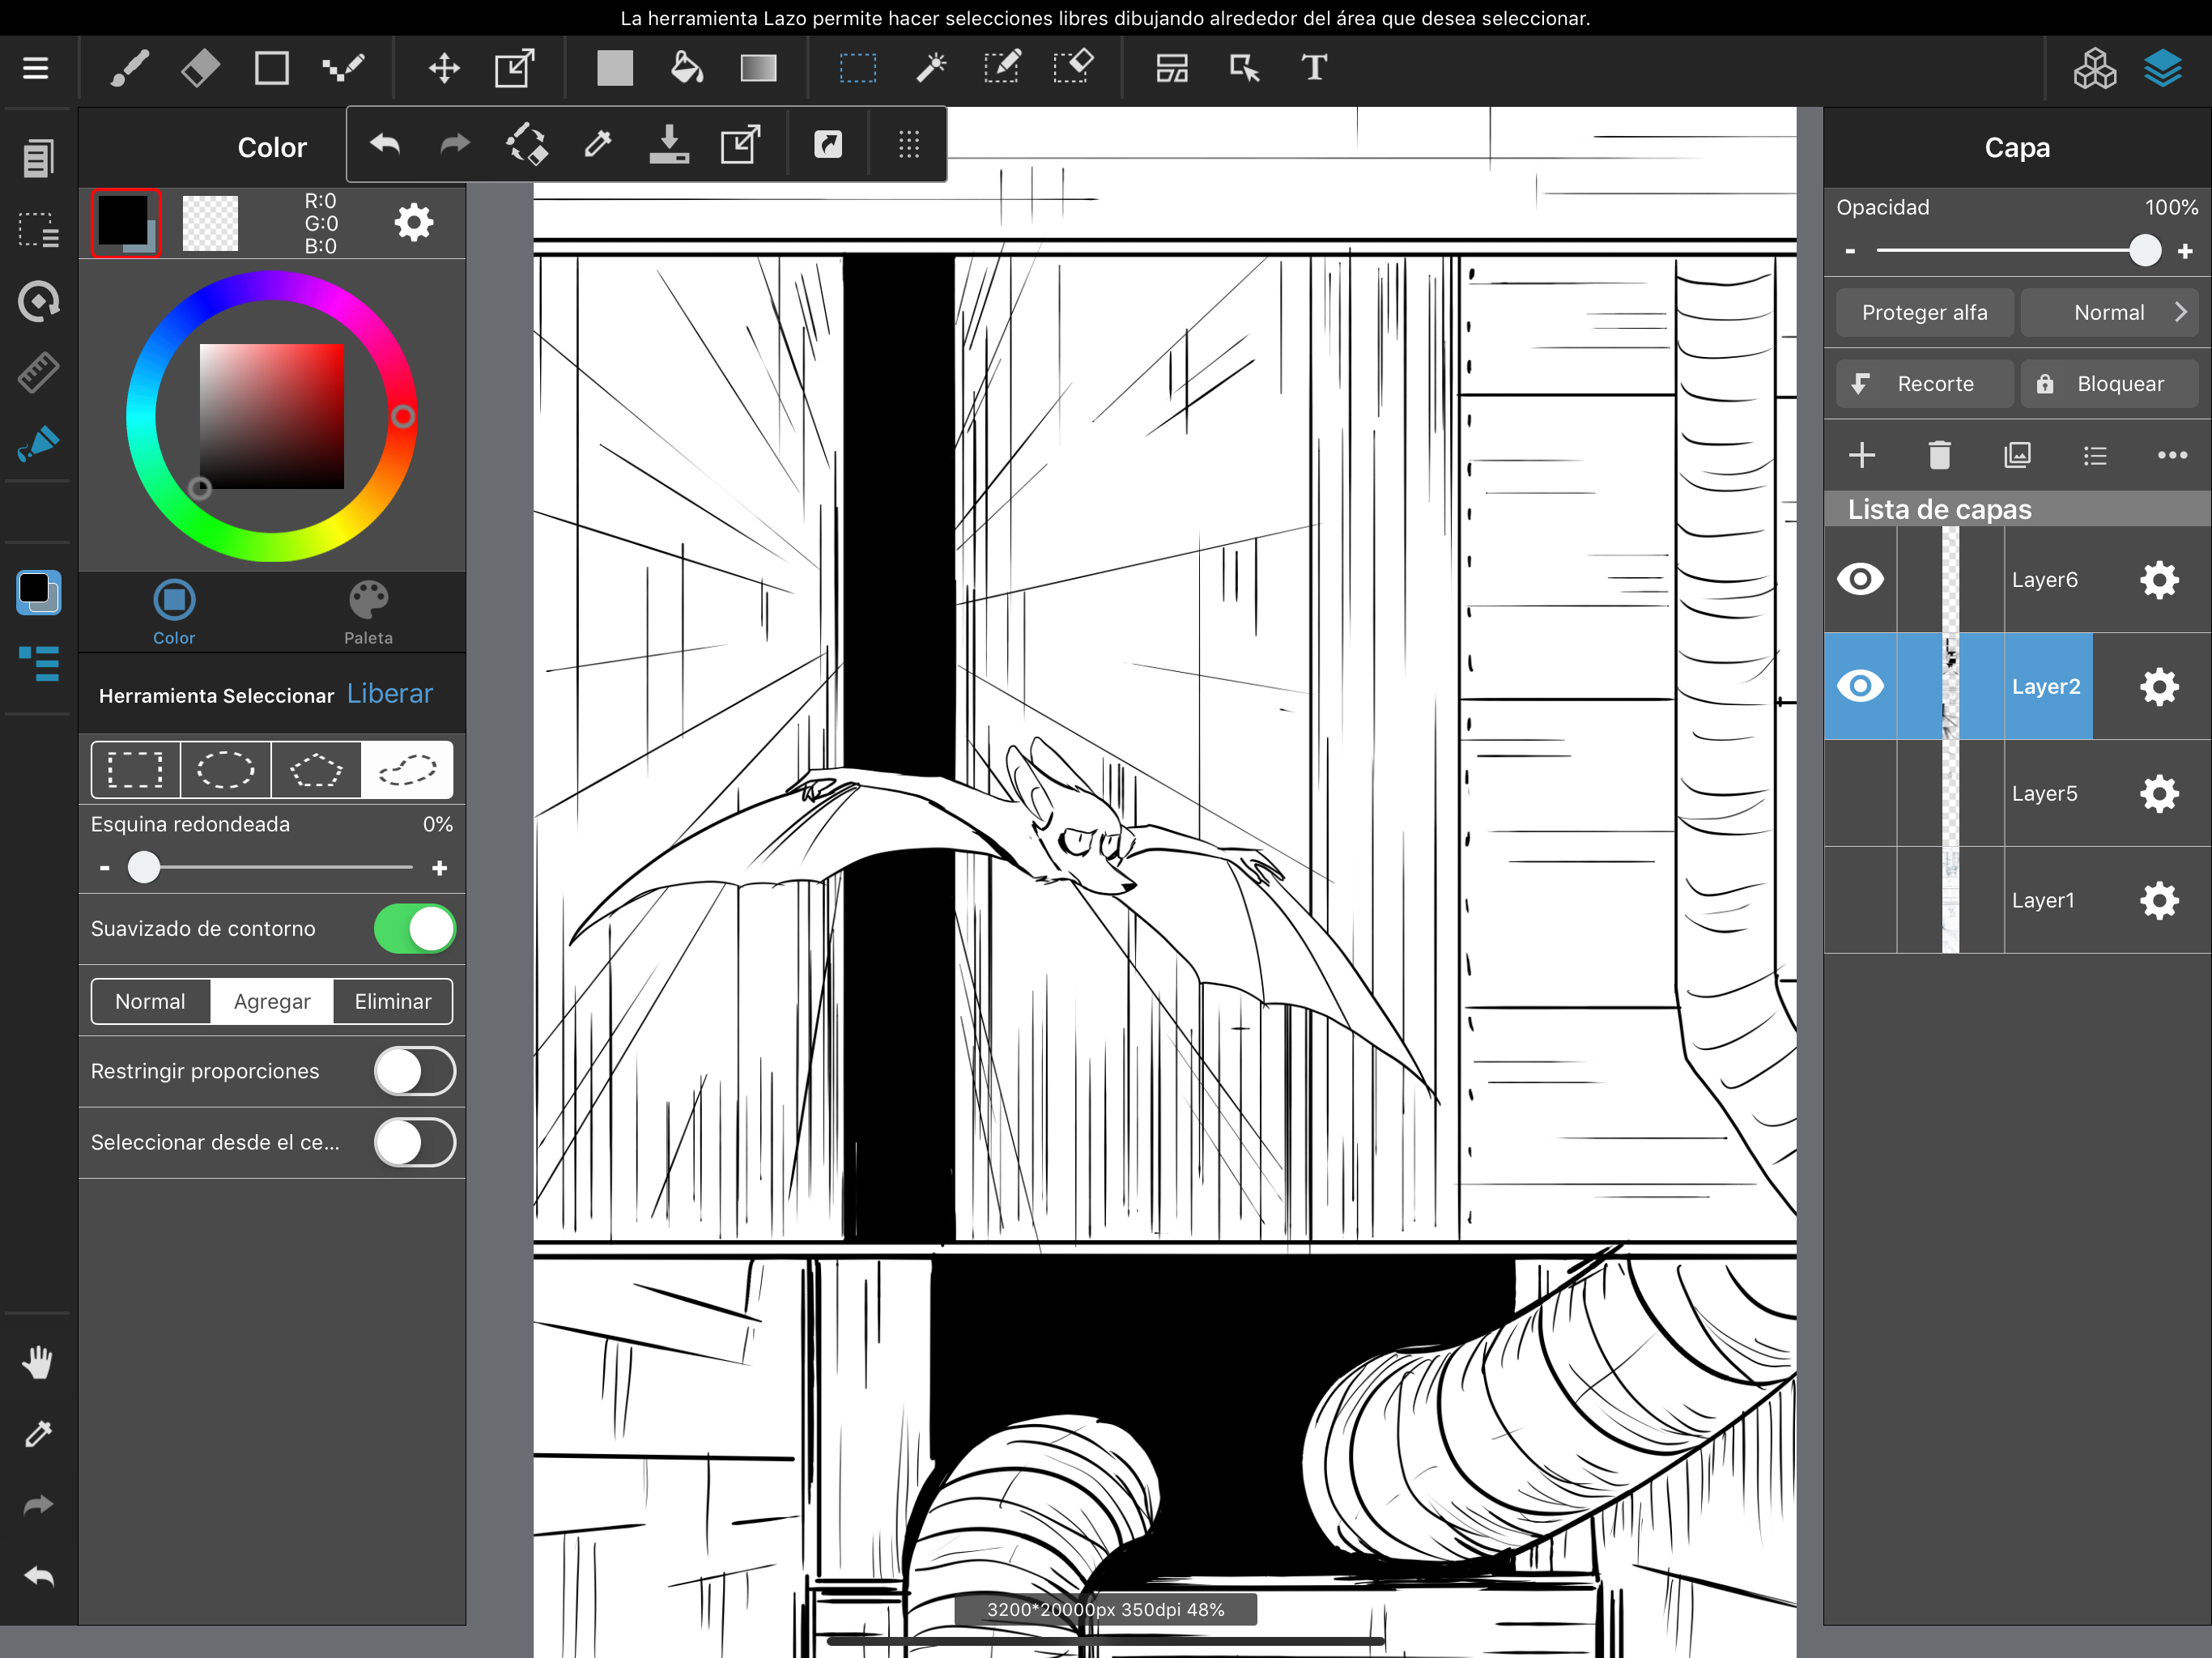Screen dimensions: 2212x1658
Task: Activate the Move tool
Action: click(444, 68)
